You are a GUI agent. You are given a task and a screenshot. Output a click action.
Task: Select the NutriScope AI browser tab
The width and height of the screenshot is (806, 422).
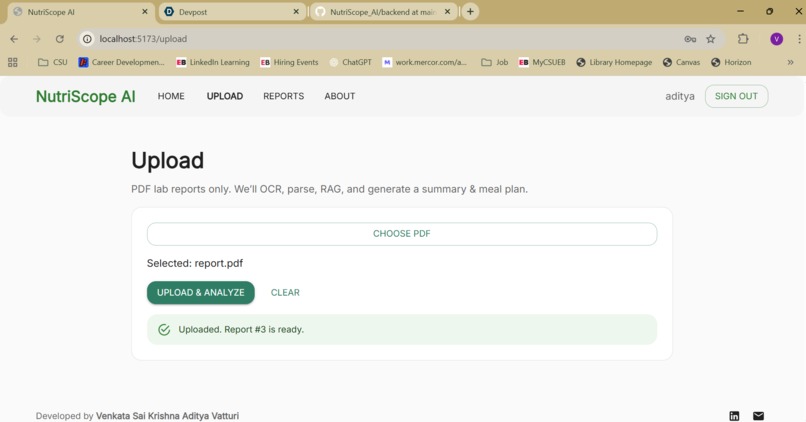point(80,12)
